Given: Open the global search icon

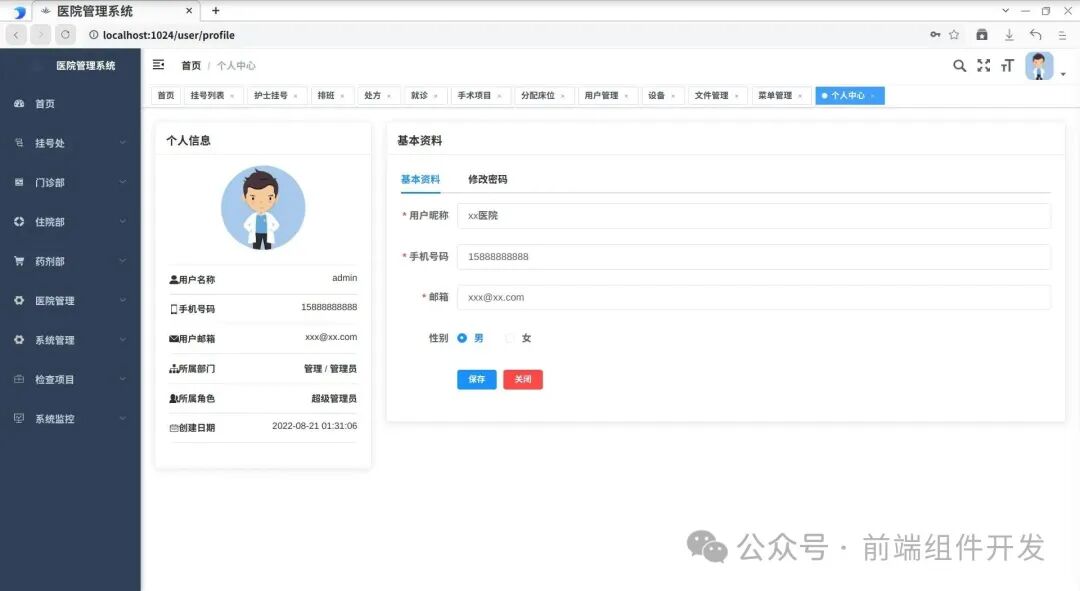Looking at the screenshot, I should coord(959,65).
